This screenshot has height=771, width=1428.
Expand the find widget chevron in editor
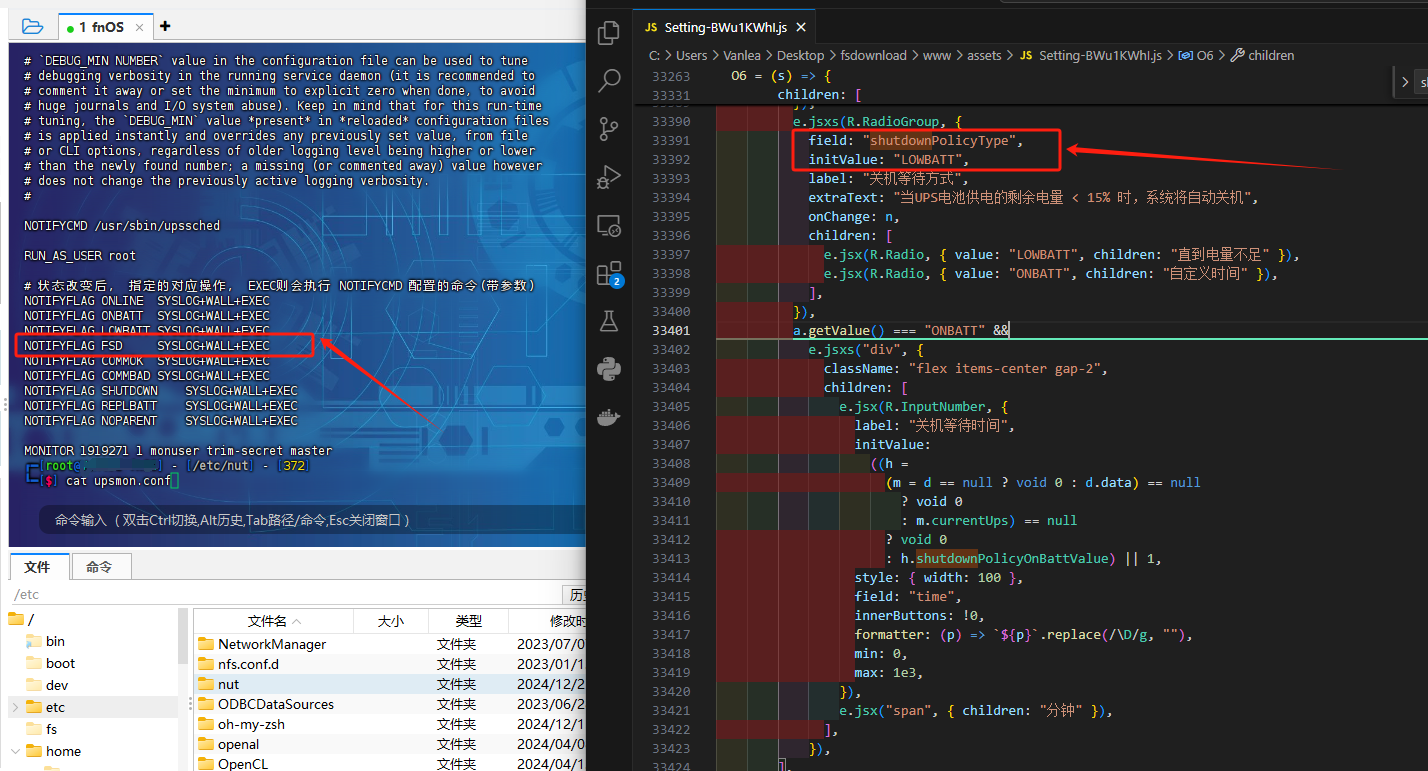1405,83
